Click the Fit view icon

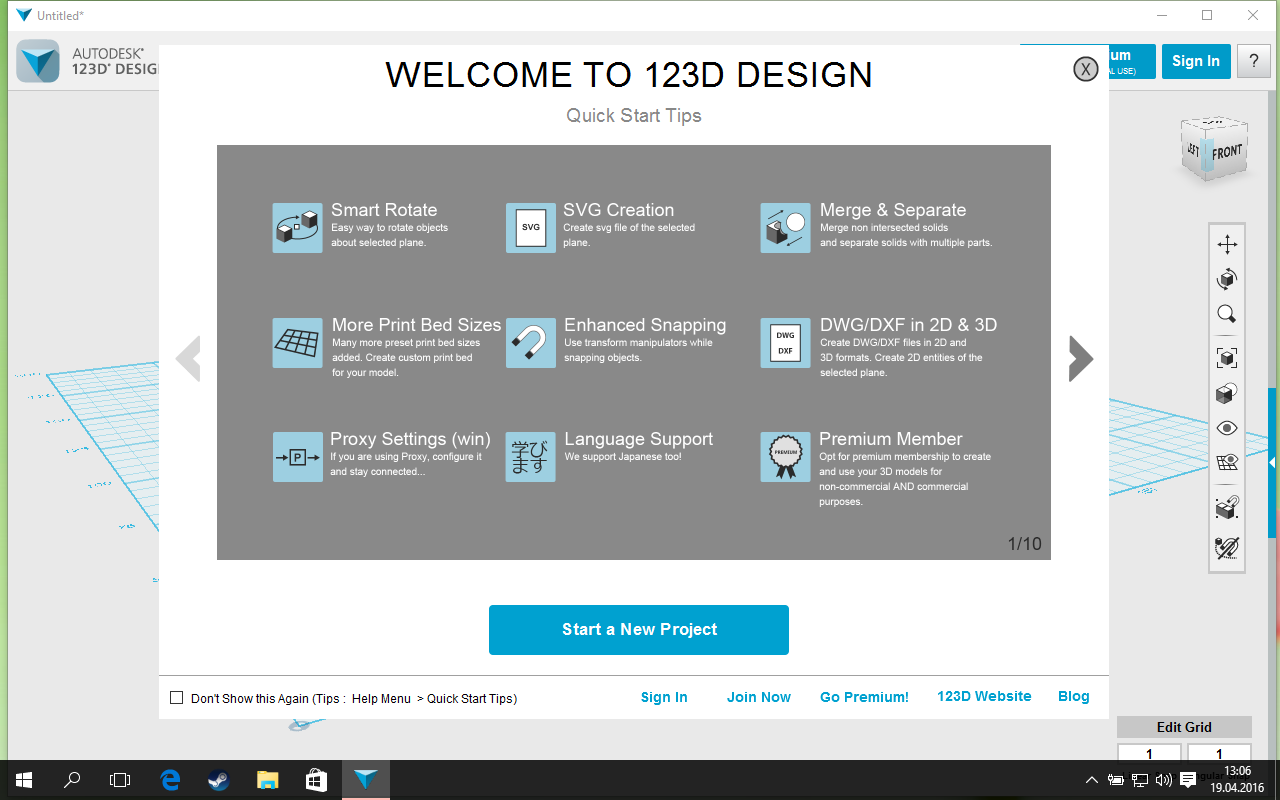coord(1227,358)
